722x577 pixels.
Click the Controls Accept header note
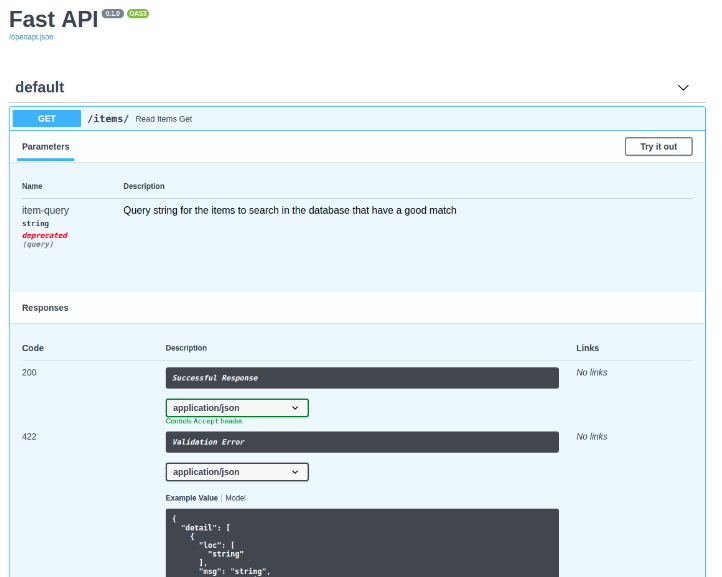coord(204,421)
